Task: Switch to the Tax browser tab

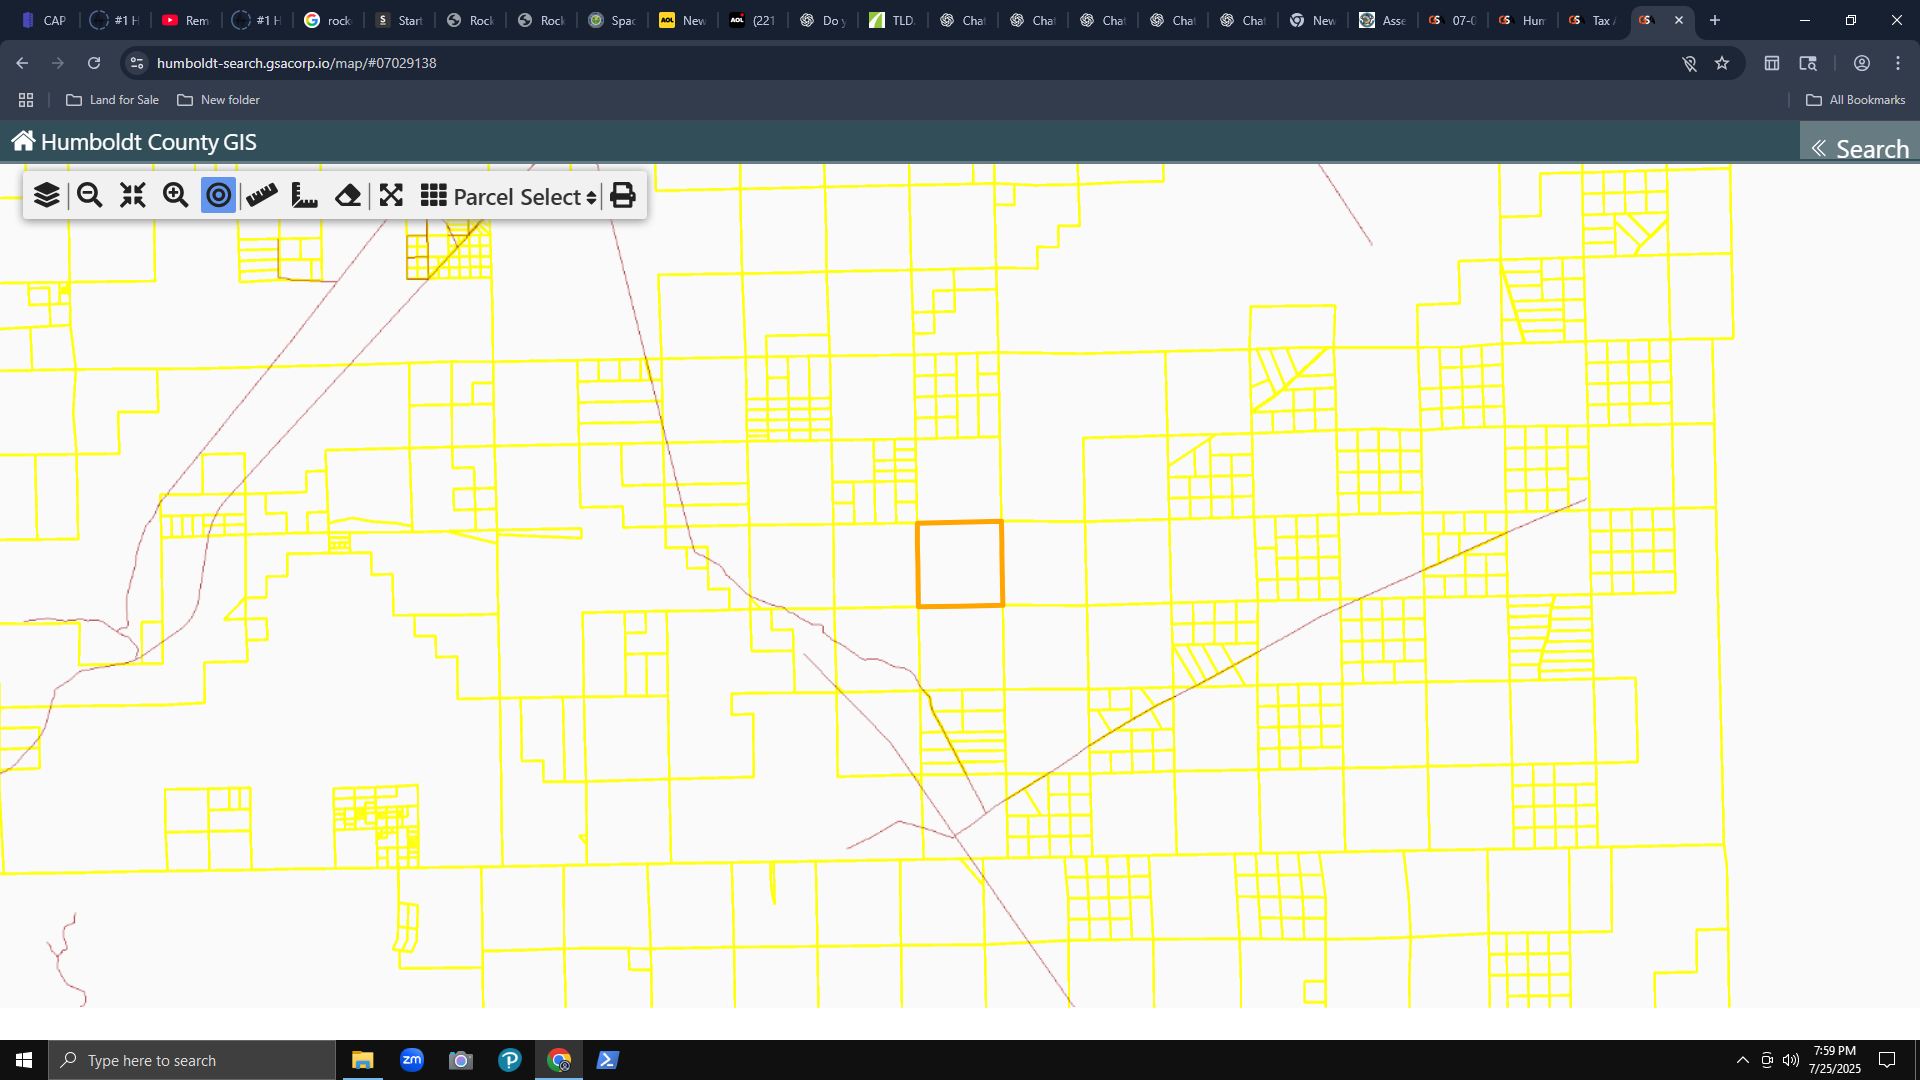Action: pos(1593,20)
